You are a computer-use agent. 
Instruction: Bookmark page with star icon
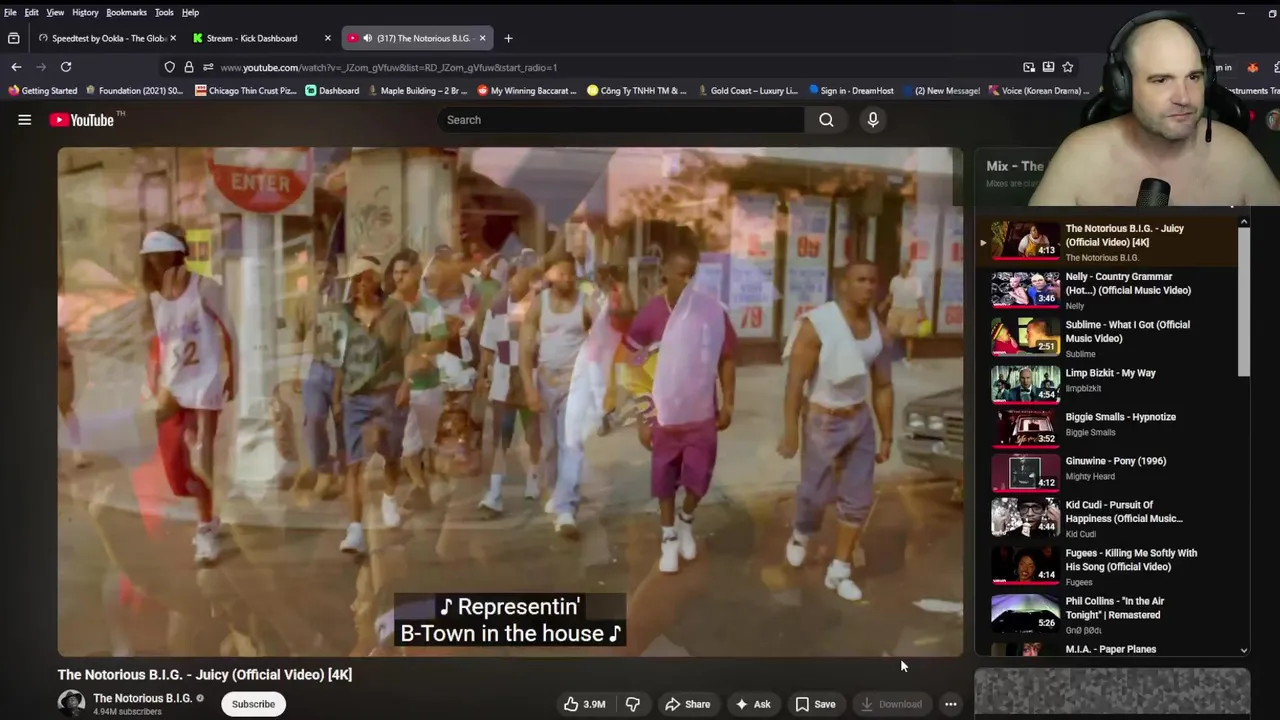1068,67
